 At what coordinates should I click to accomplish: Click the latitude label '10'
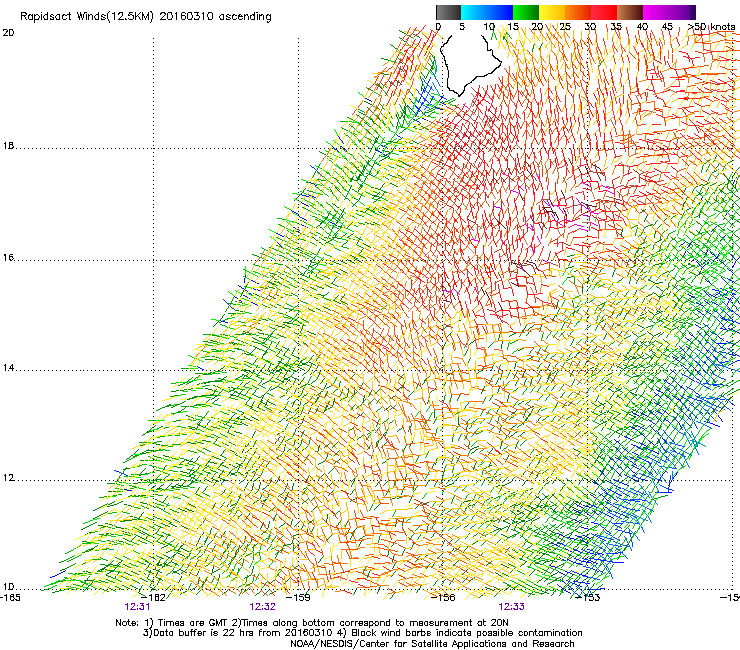click(8, 587)
